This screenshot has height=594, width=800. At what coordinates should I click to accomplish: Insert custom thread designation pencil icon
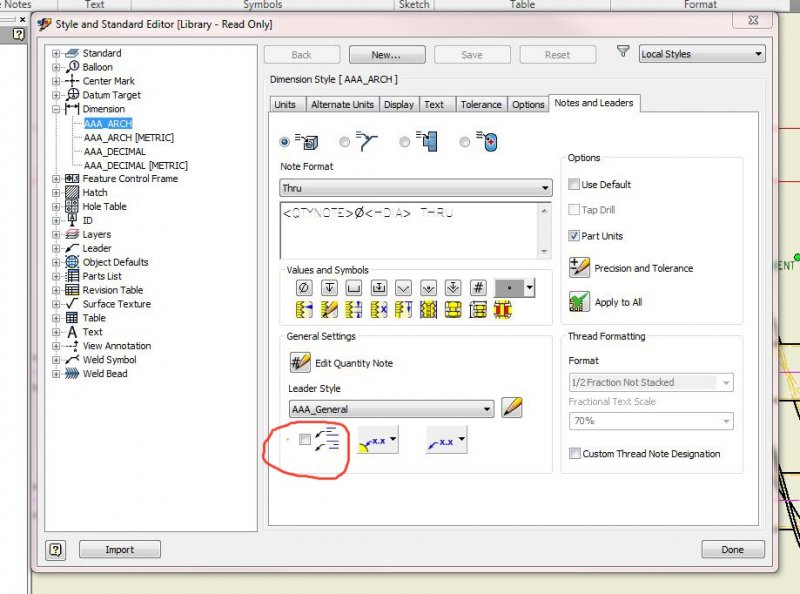pos(329,310)
